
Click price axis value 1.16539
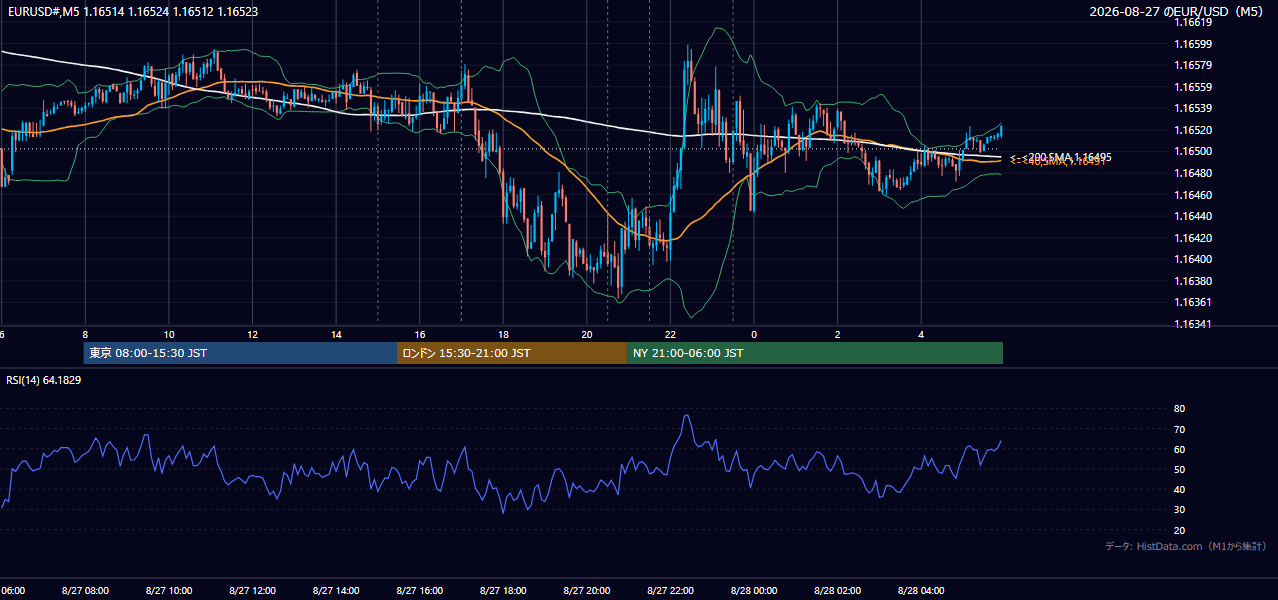click(x=1192, y=108)
